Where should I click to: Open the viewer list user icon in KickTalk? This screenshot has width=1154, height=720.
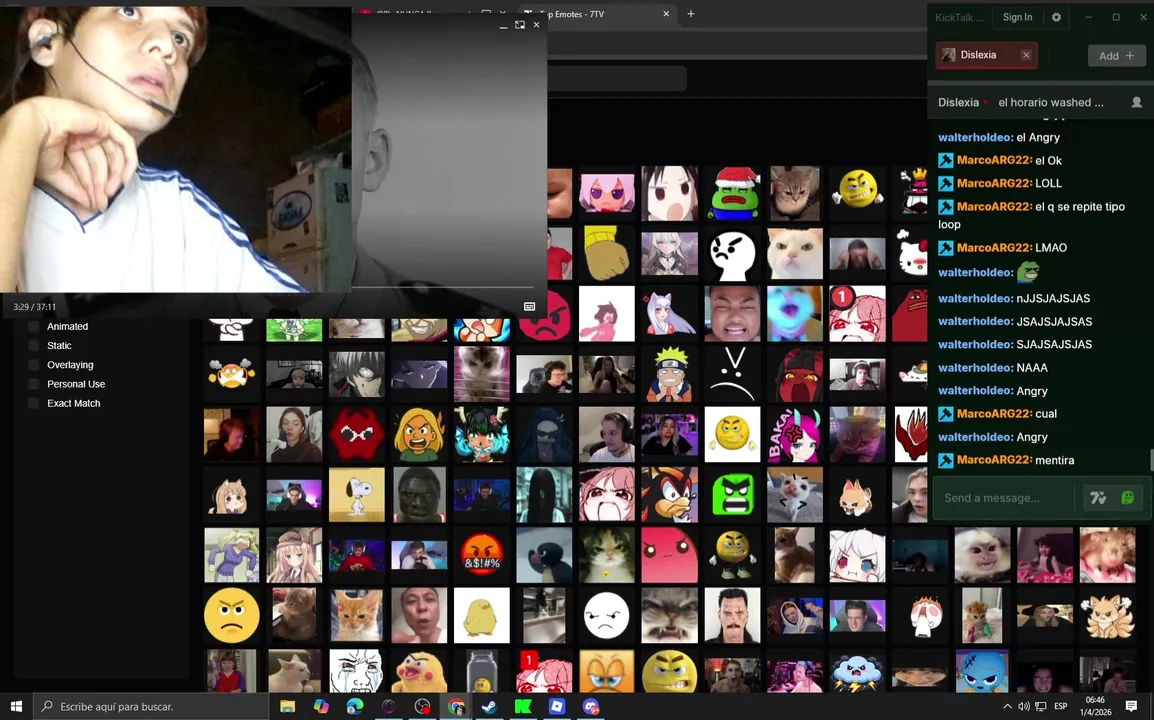1136,102
